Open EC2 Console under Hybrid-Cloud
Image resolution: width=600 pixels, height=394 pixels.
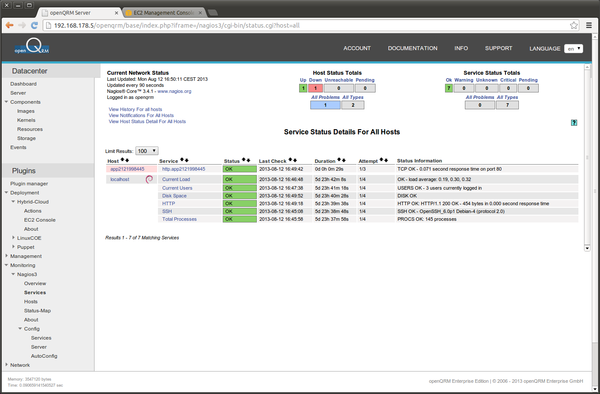click(40, 220)
